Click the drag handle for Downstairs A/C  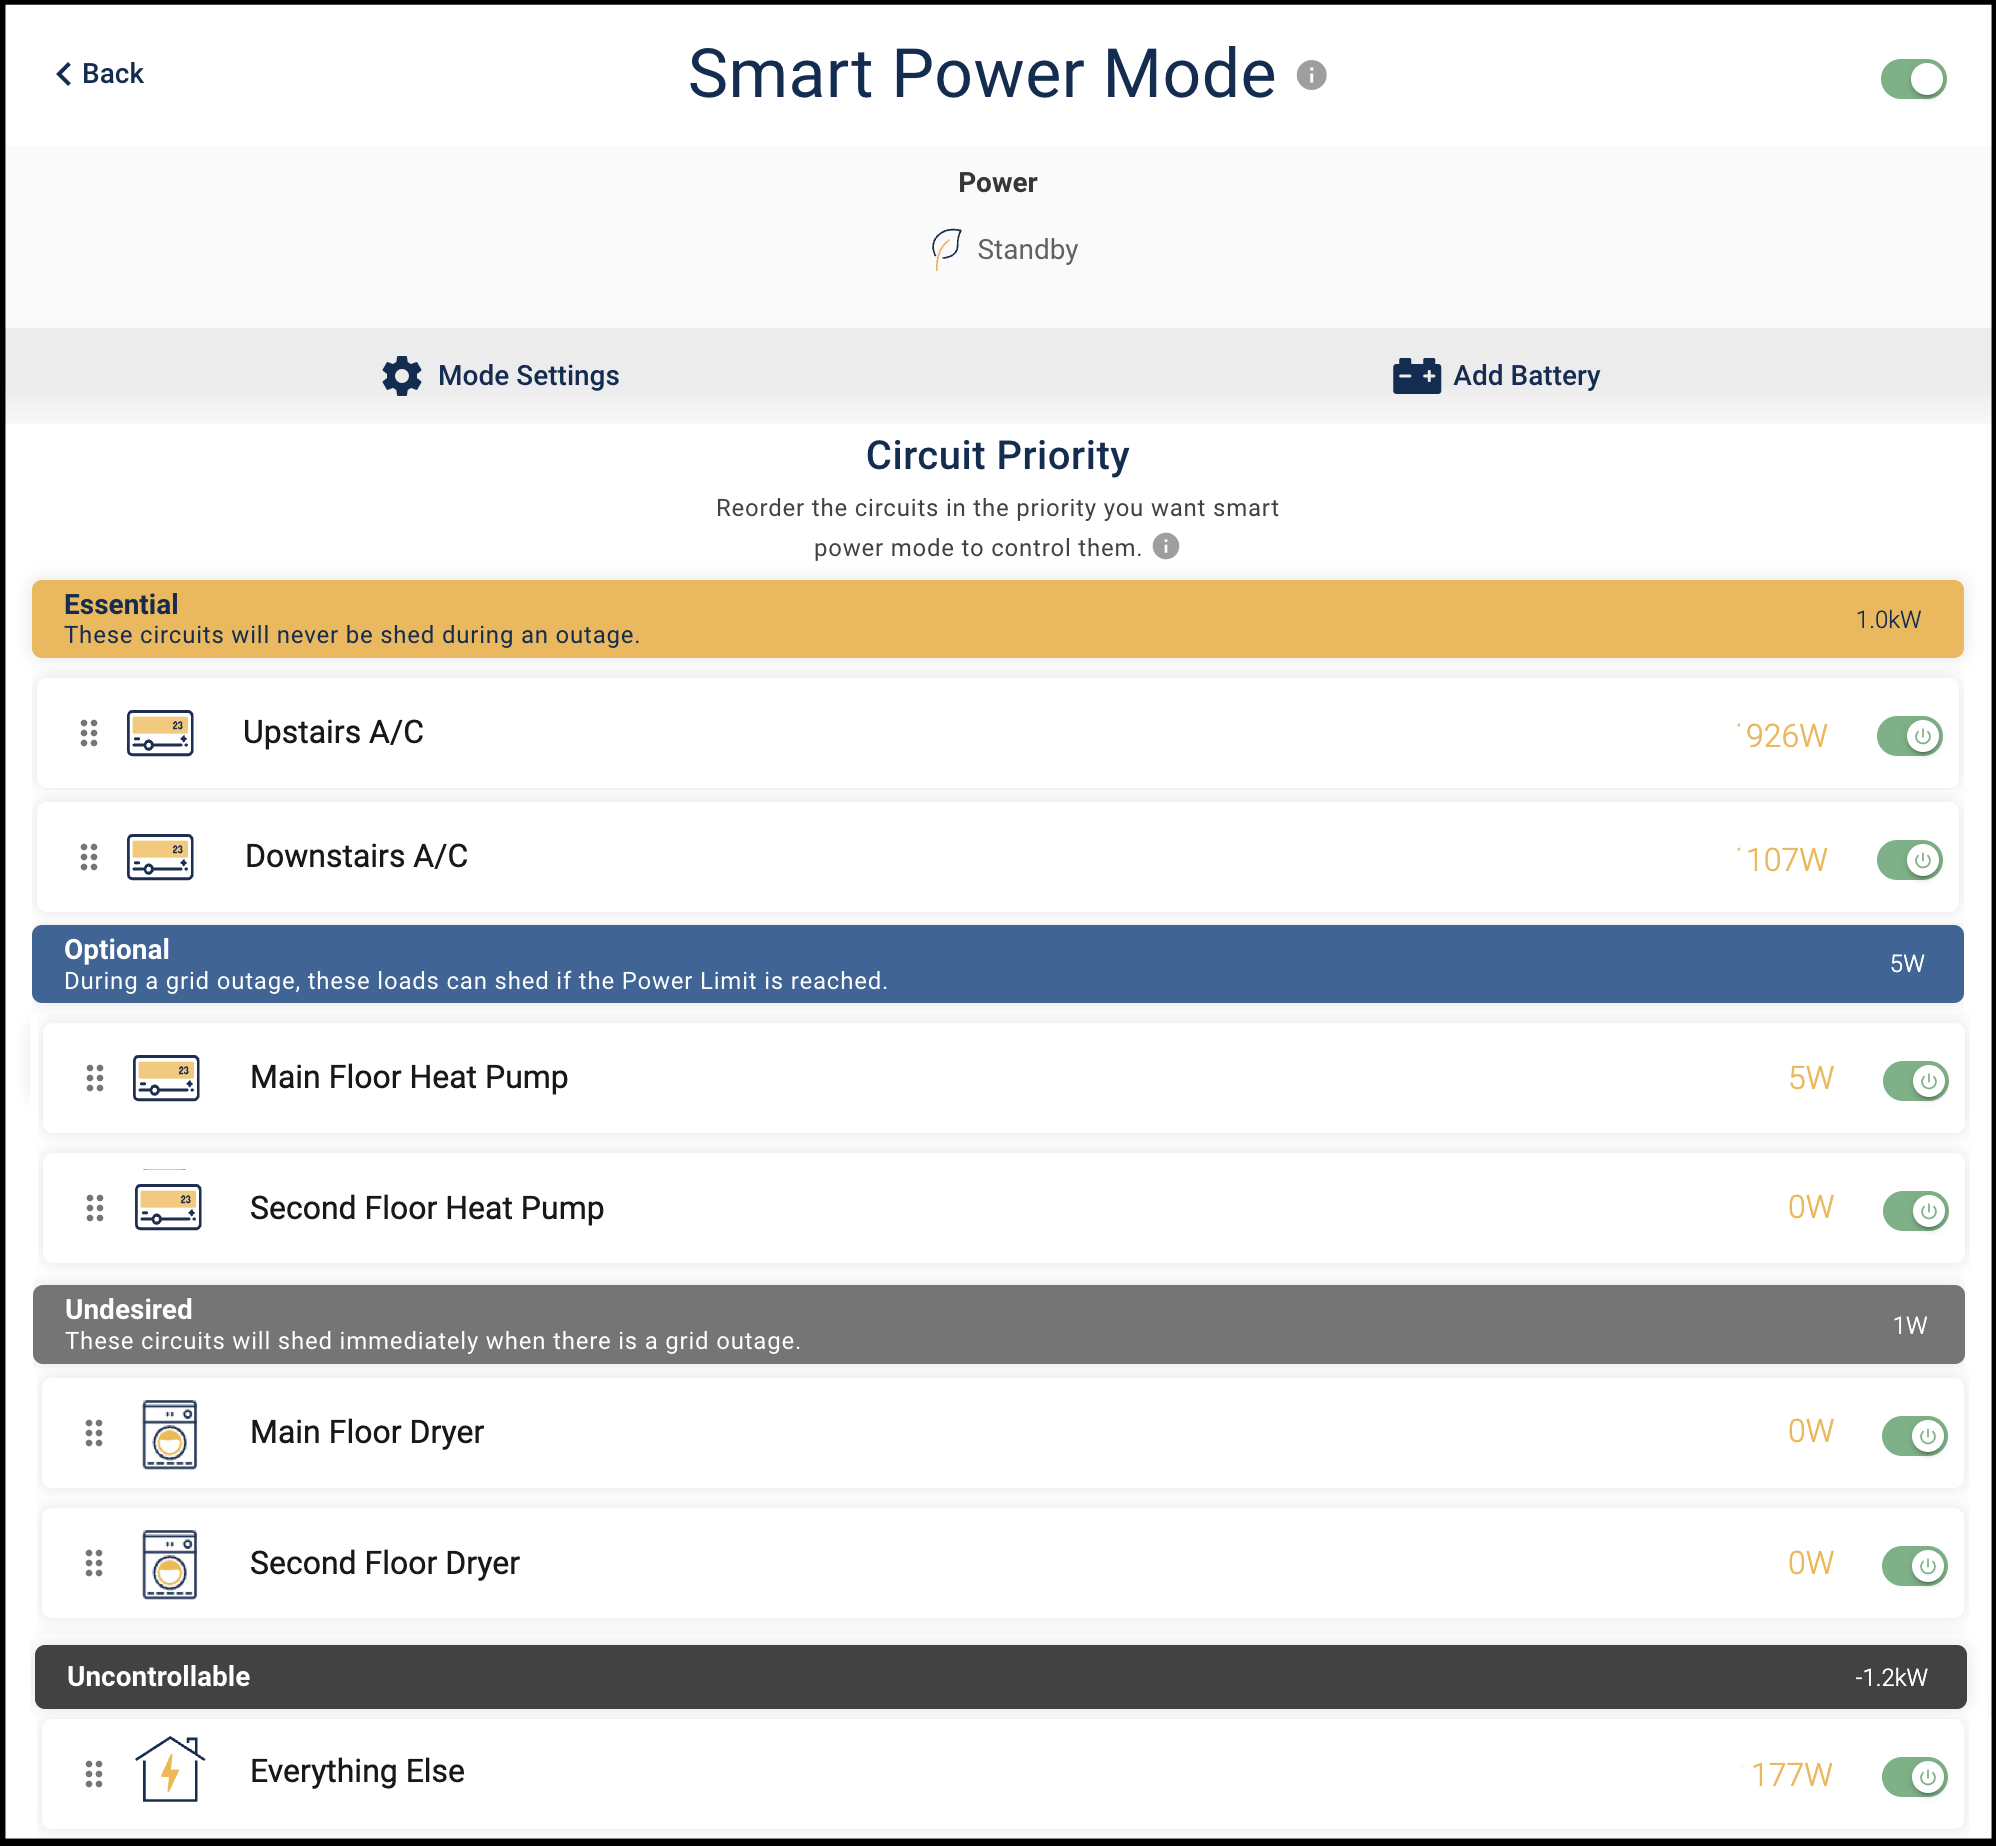click(89, 857)
